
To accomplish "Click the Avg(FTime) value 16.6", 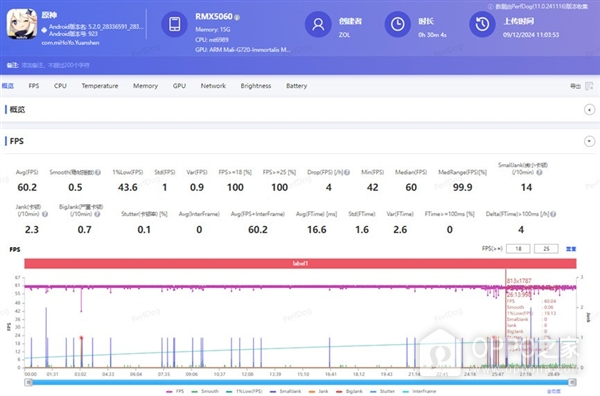I will (x=316, y=230).
